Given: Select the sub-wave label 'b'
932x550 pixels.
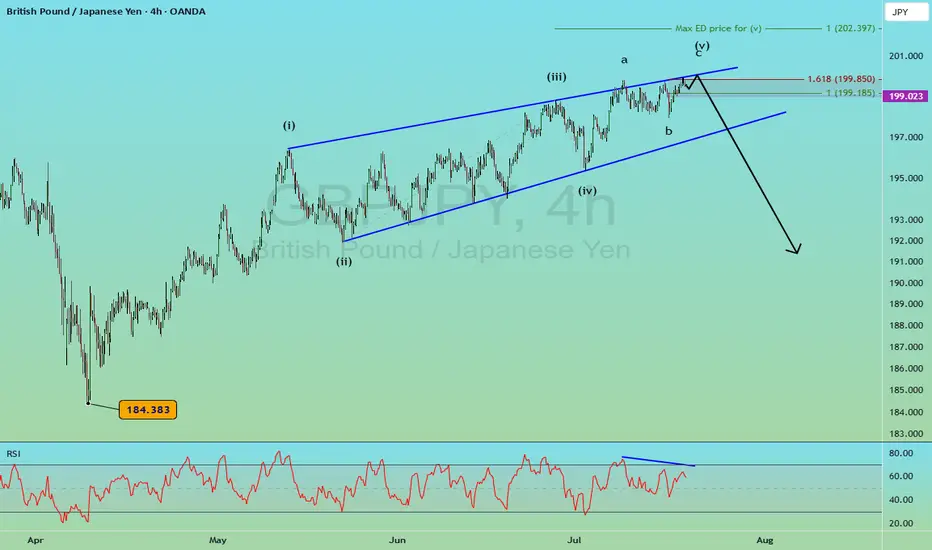Looking at the screenshot, I should (x=669, y=131).
